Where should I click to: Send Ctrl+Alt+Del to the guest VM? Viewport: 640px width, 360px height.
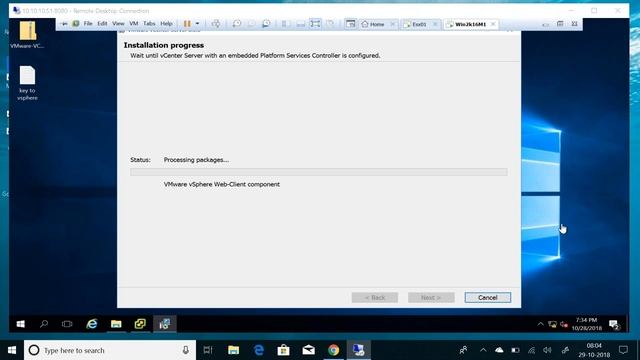pos(216,24)
